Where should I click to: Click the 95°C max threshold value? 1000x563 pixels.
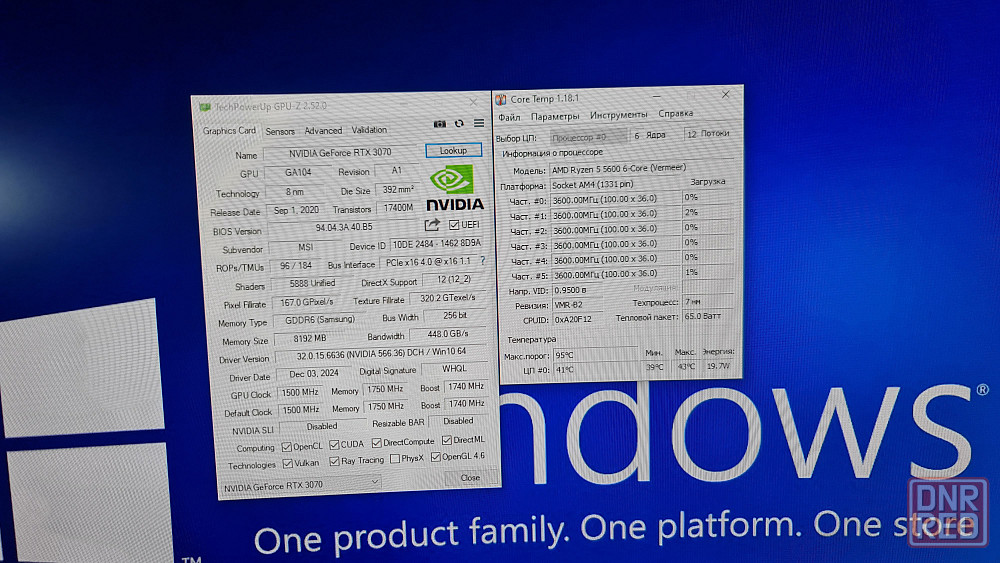(x=594, y=355)
